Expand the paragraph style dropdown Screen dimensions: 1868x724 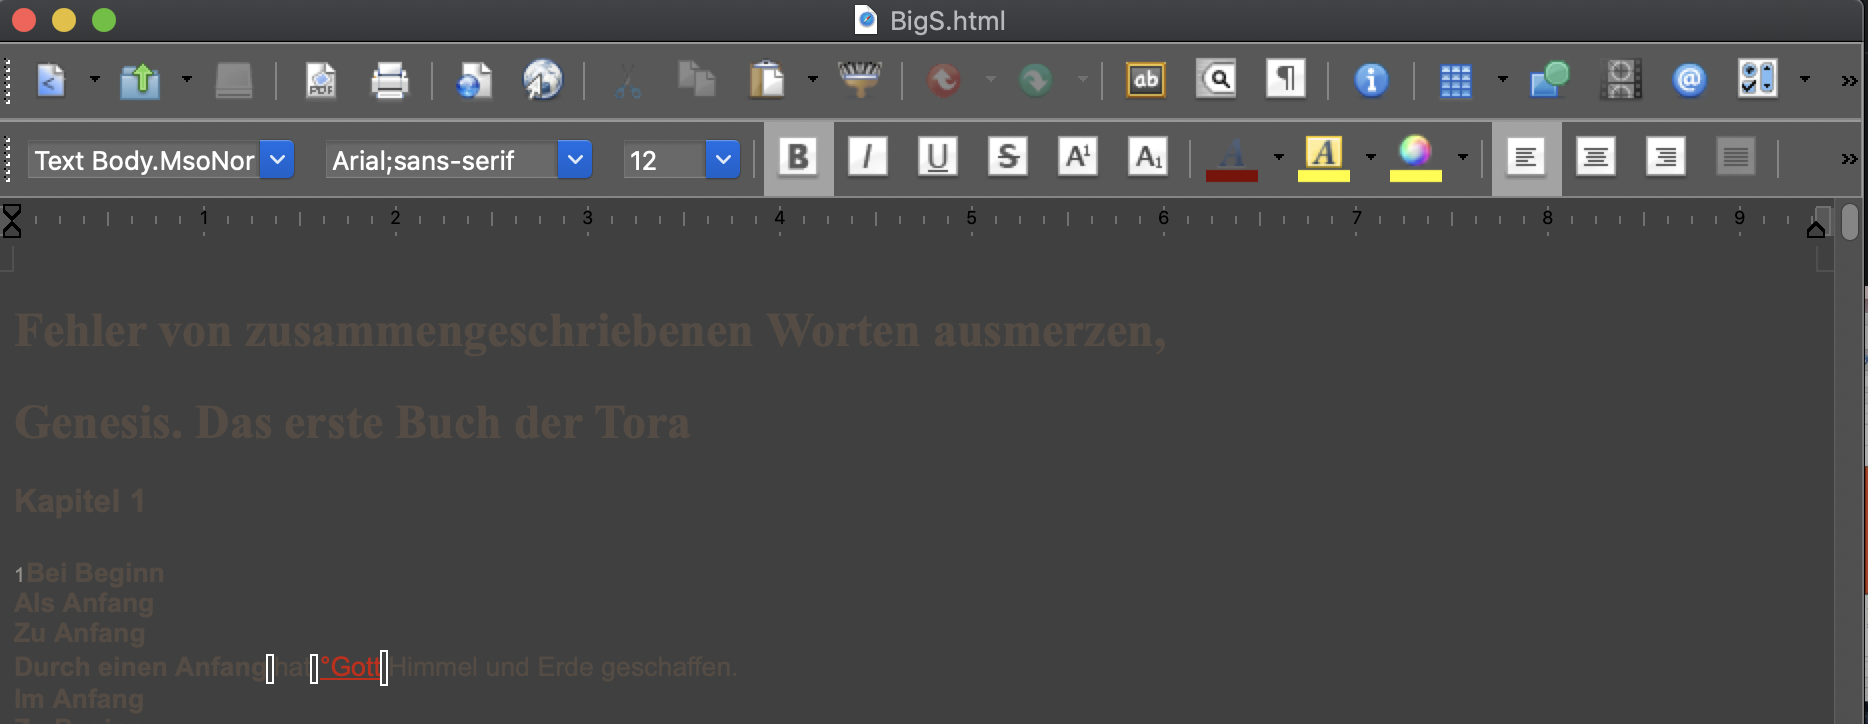point(277,160)
